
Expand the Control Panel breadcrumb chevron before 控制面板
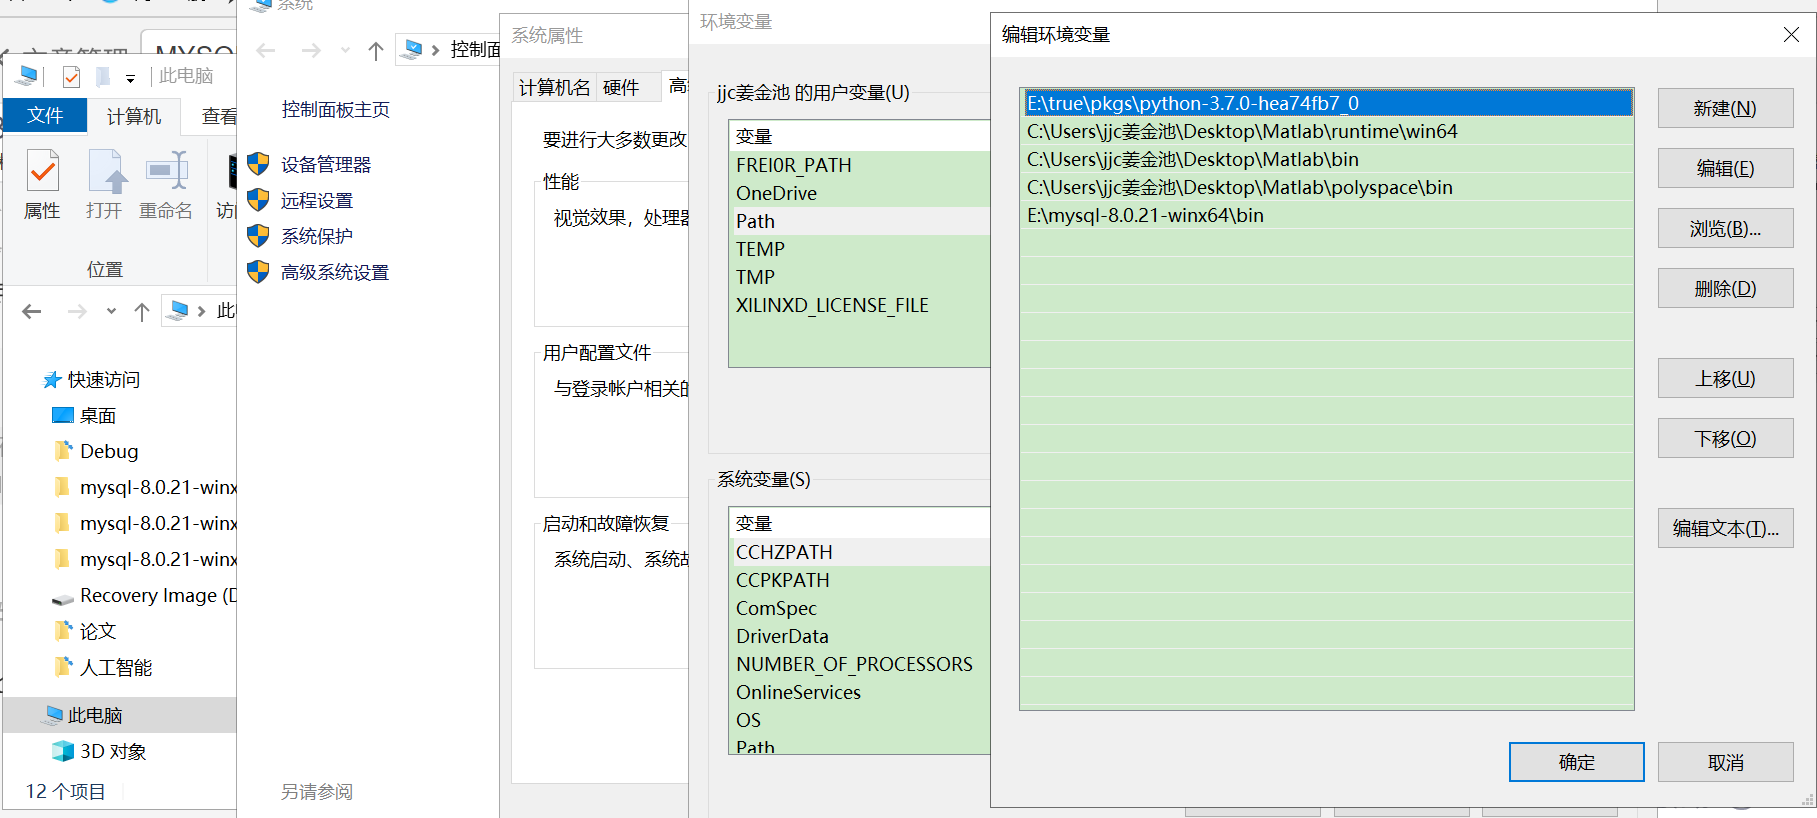(x=435, y=50)
